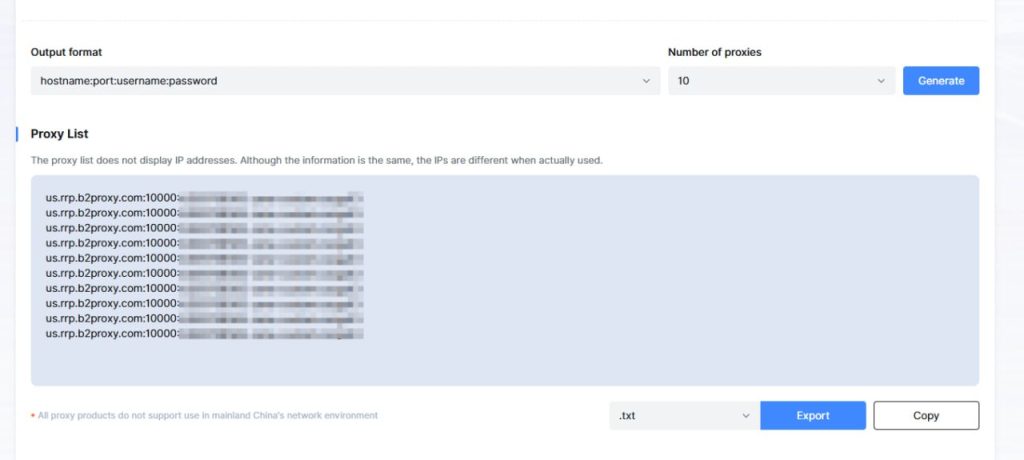Image resolution: width=1024 pixels, height=460 pixels.
Task: Click the chevron arrow beside the value 10
Action: (x=881, y=81)
